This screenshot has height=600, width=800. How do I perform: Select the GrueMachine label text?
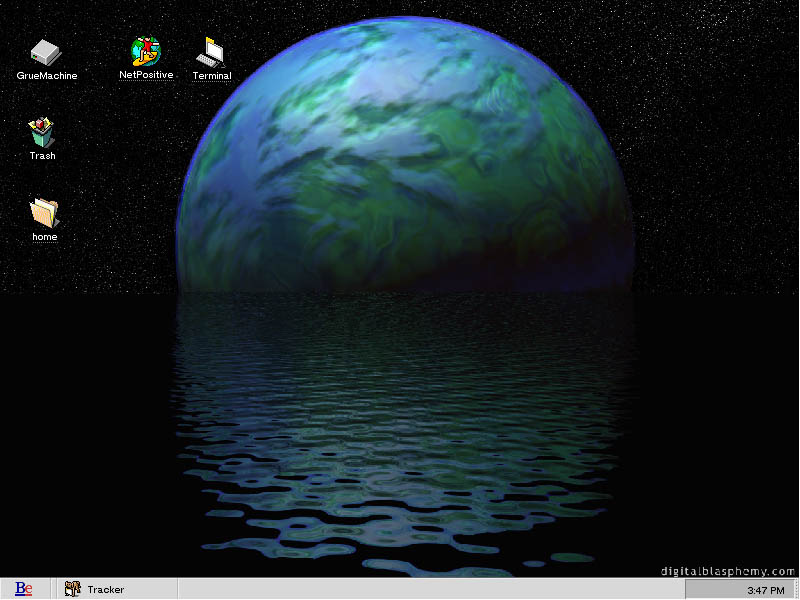47,76
